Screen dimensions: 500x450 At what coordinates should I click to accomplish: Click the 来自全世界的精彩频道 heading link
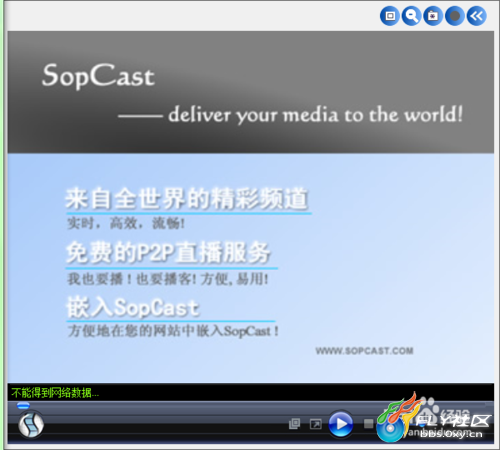tap(187, 199)
